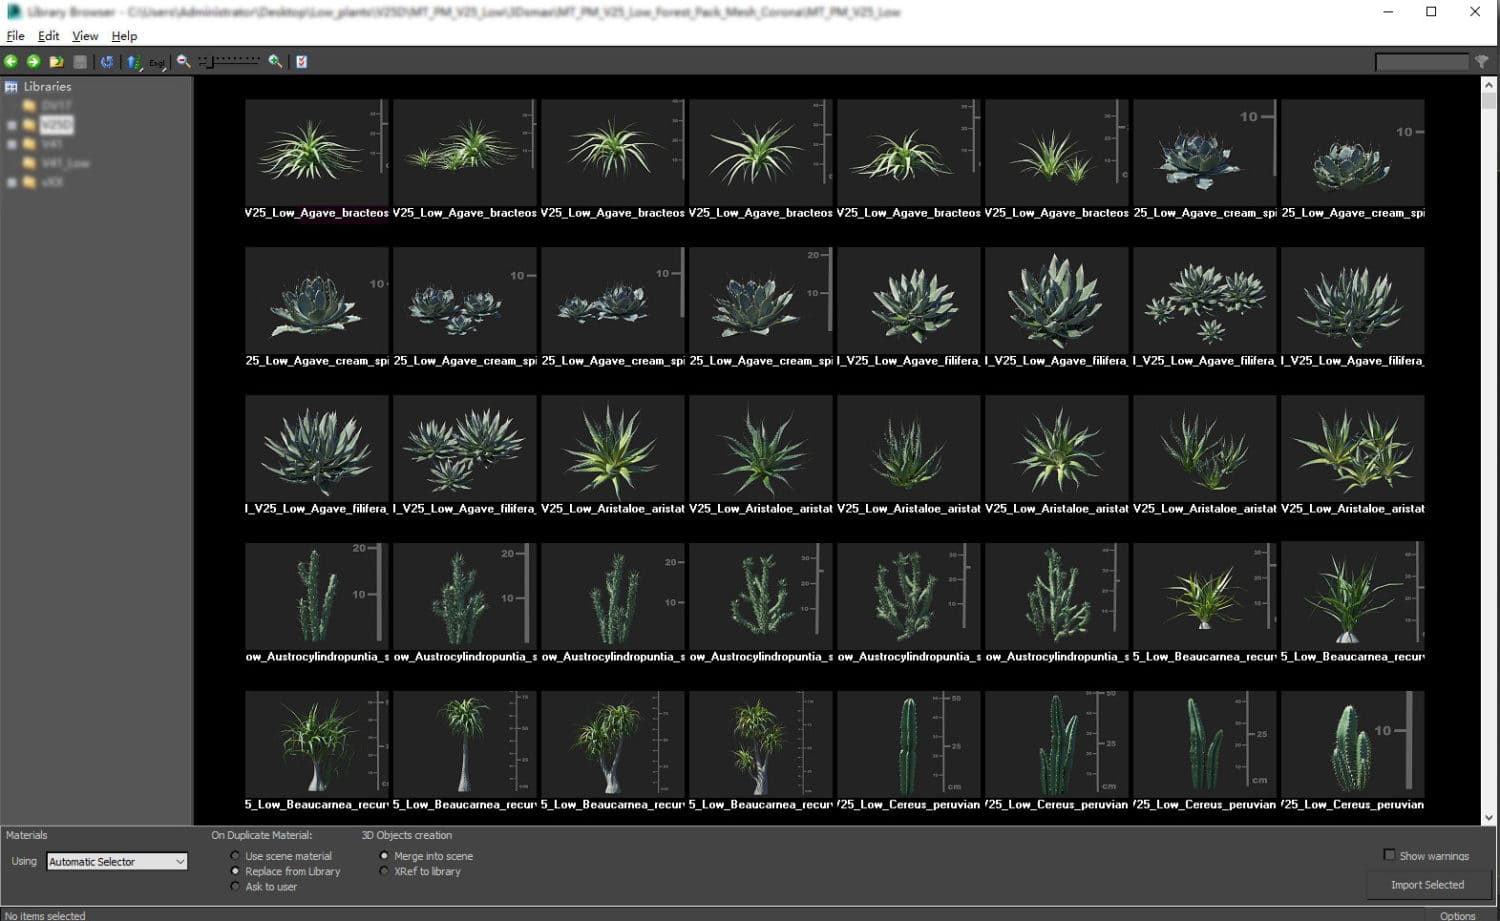Click the blue arrow and tree toolbar icon

(x=134, y=62)
